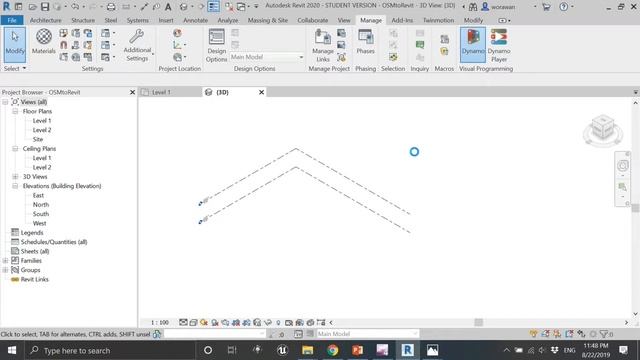Select Site floor plan

coord(38,140)
